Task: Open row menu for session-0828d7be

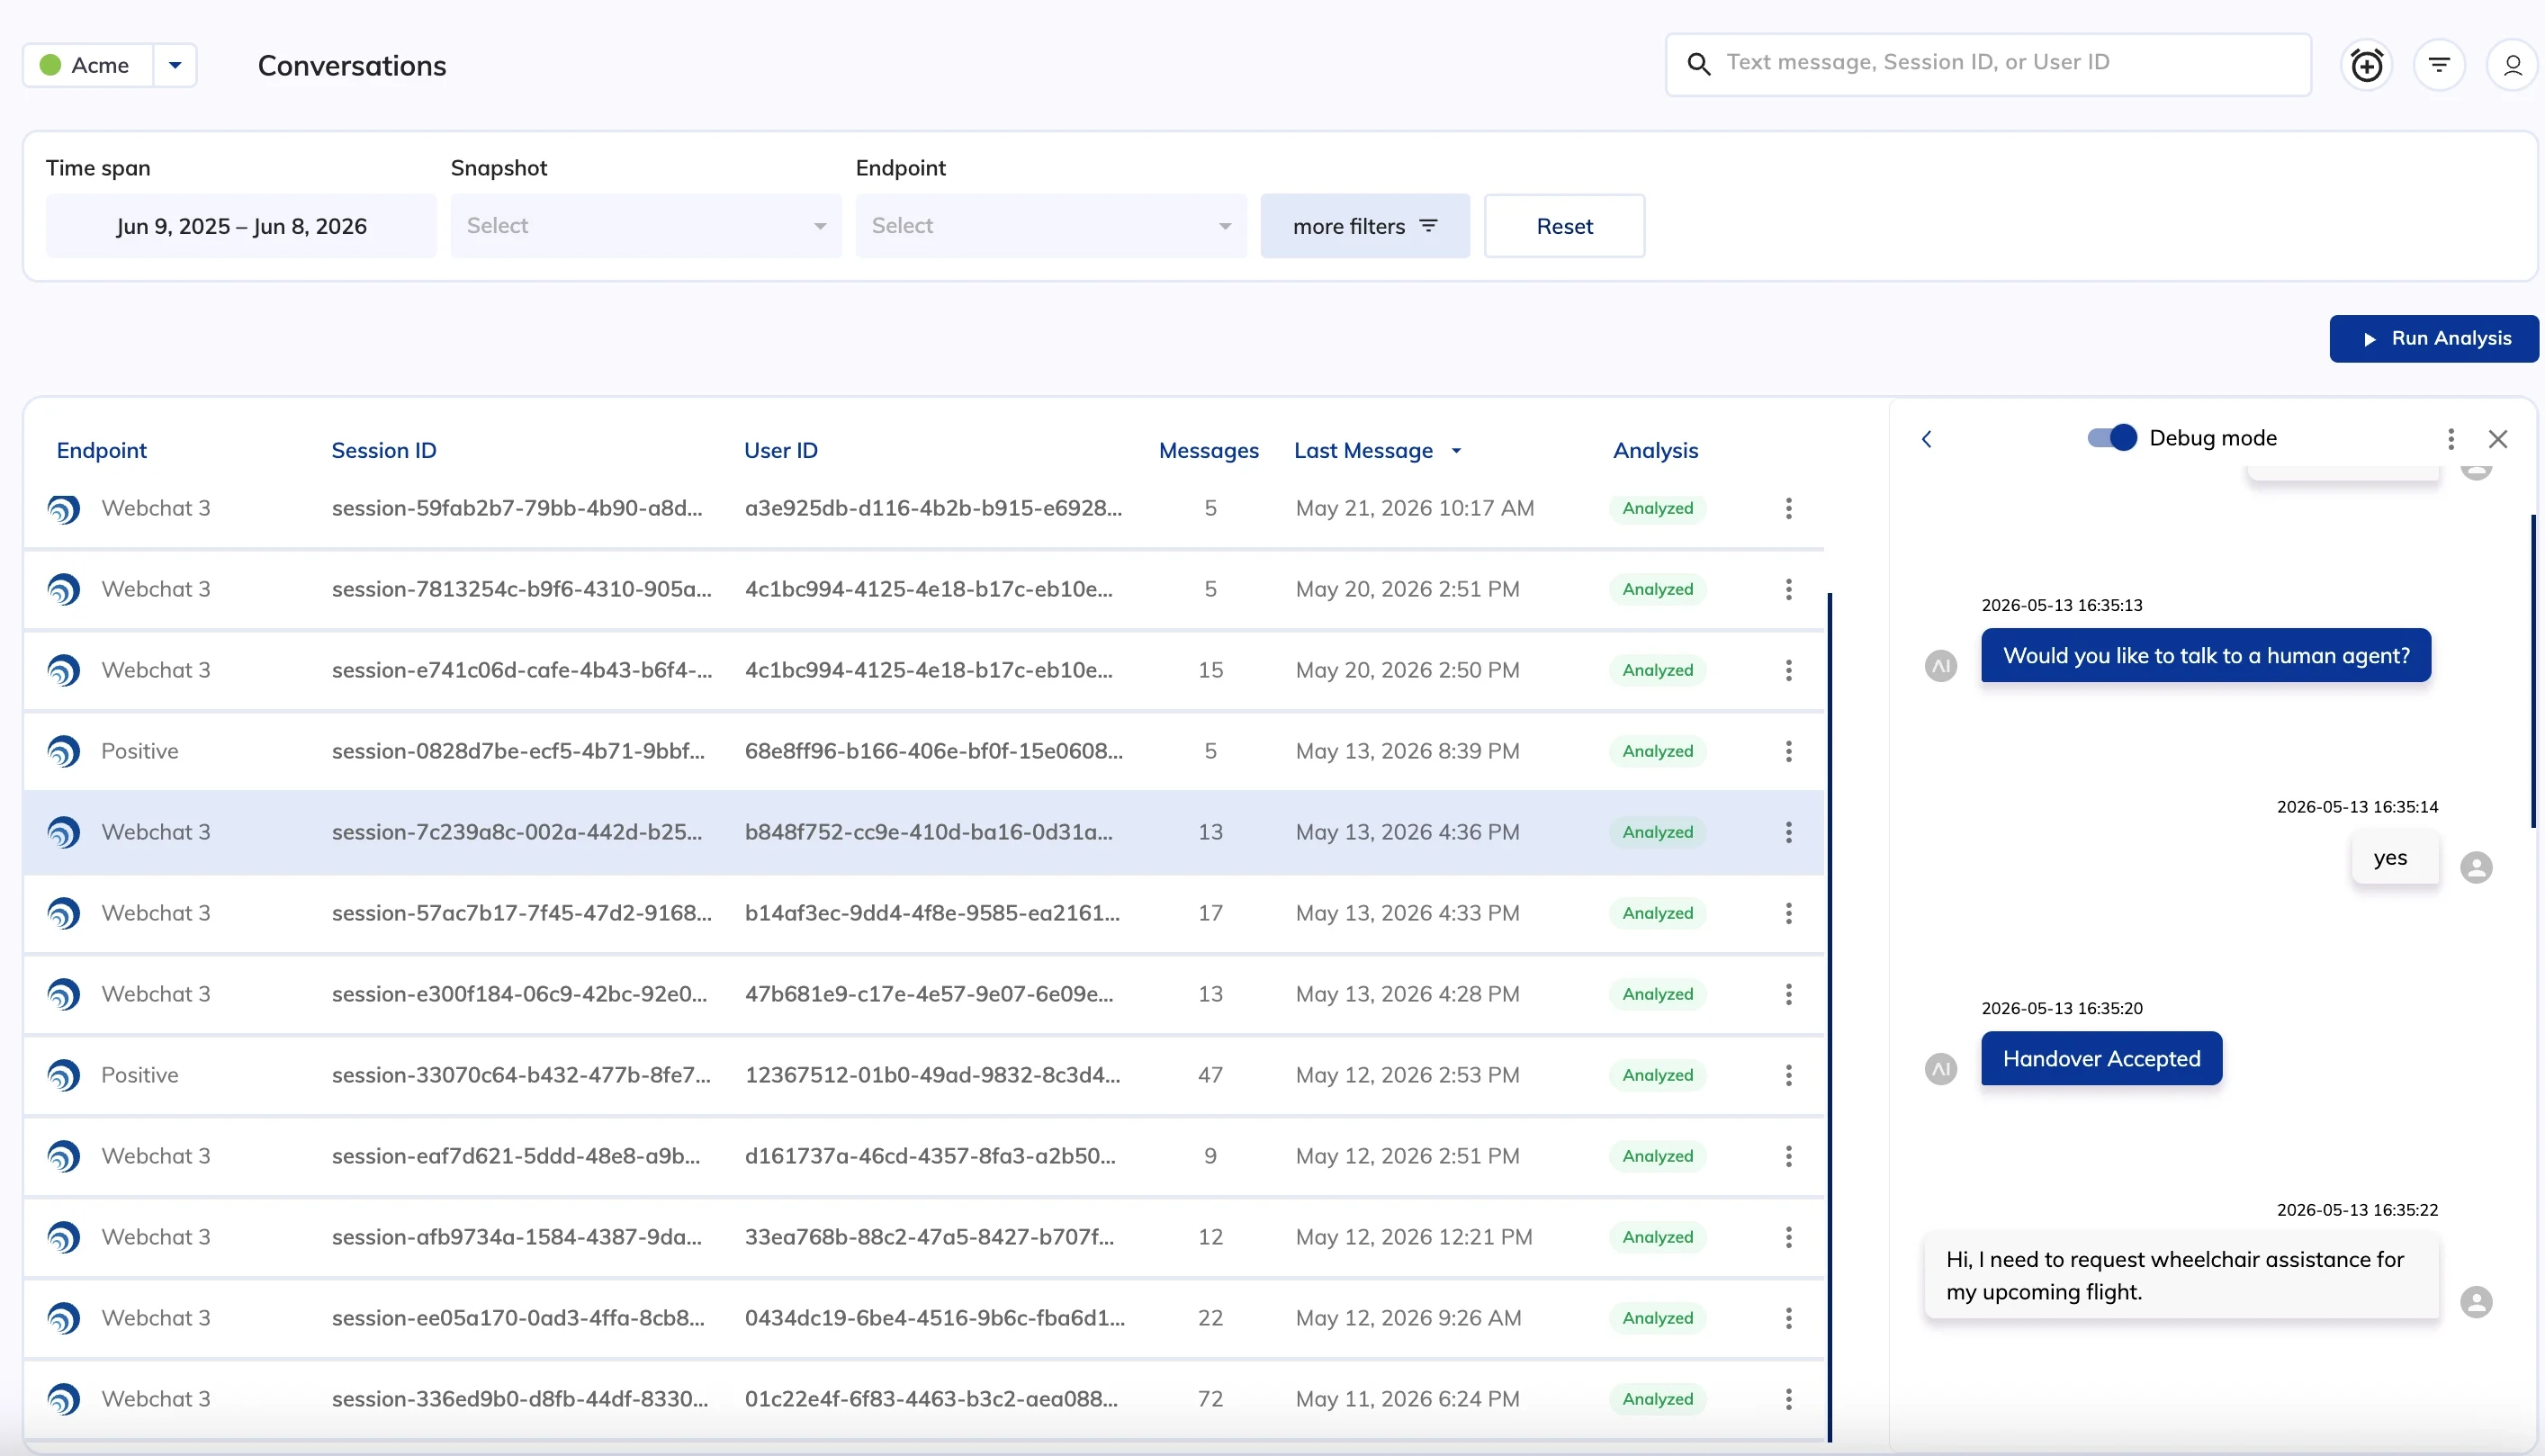Action: point(1788,752)
